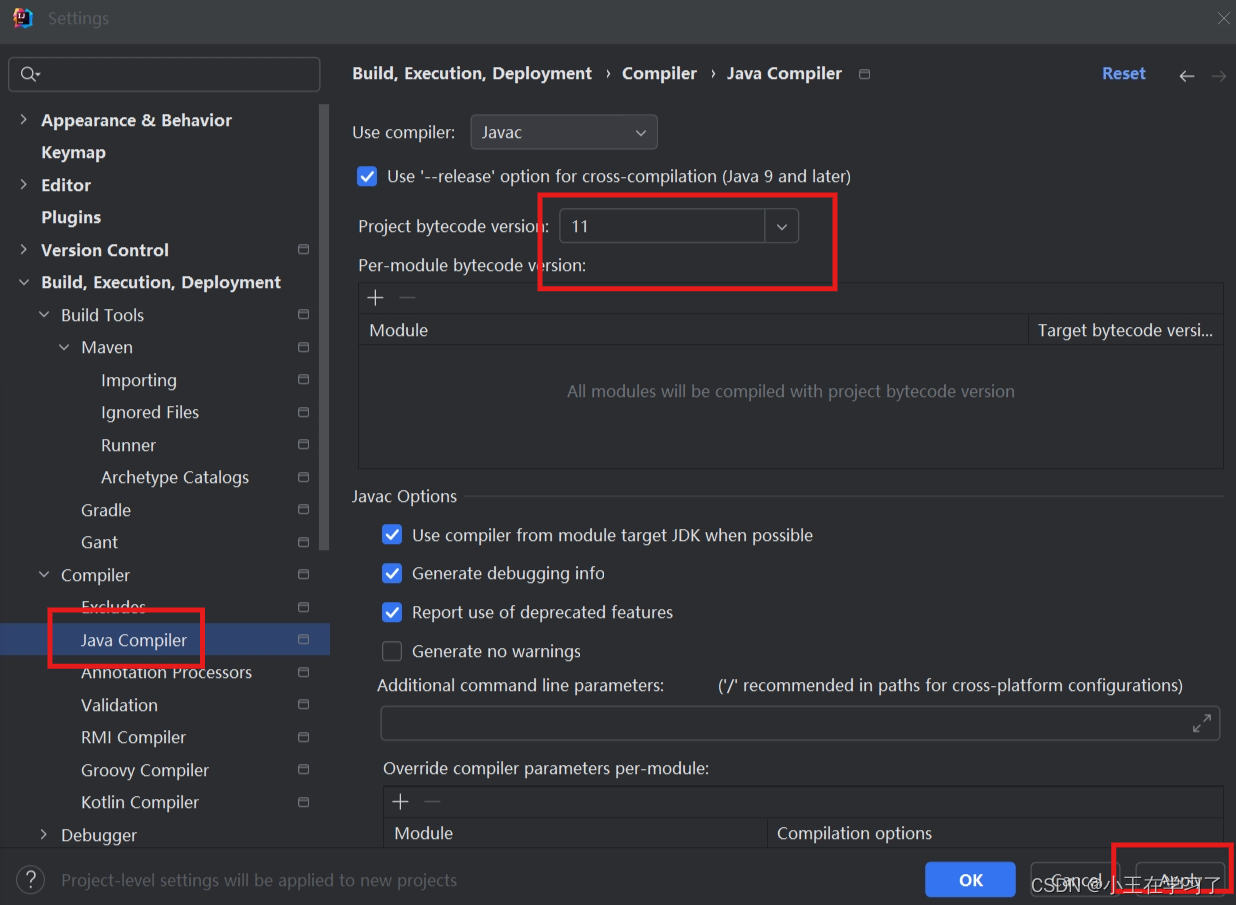The image size is (1236, 905).
Task: Click the OK button
Action: [970, 880]
